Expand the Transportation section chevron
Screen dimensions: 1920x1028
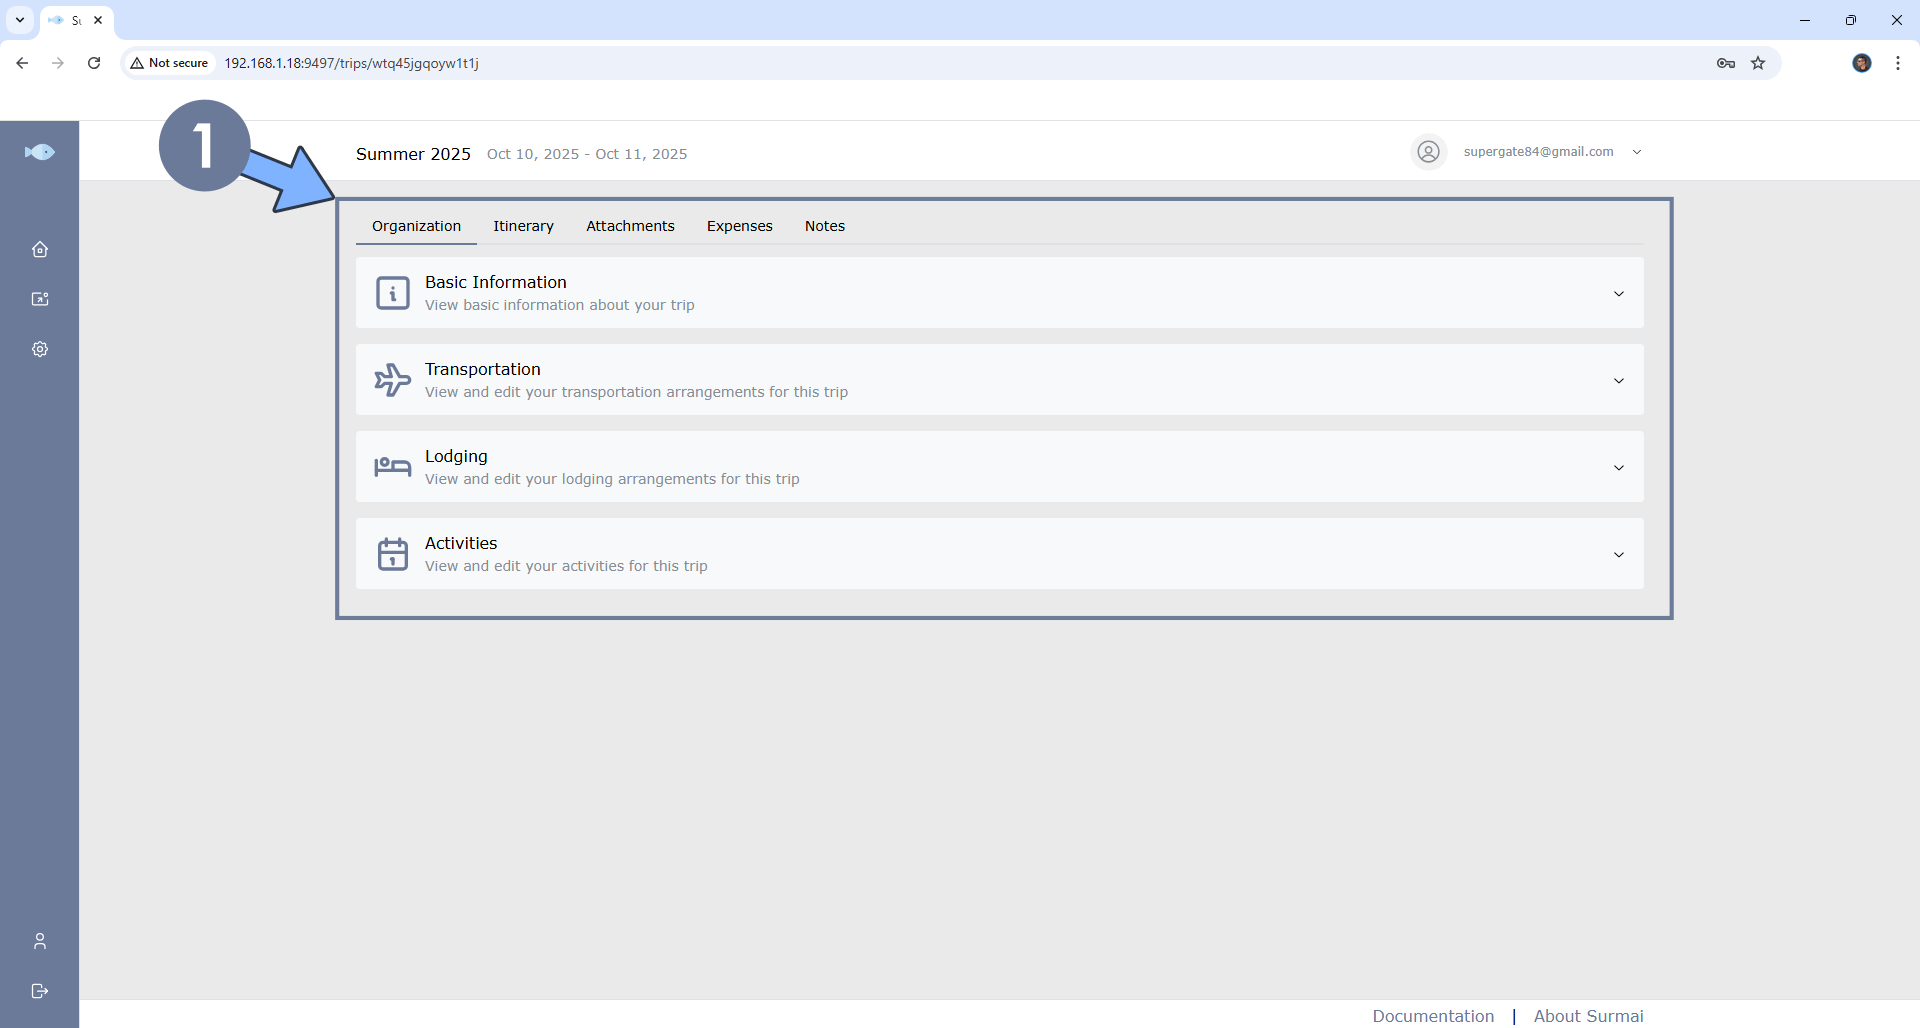[x=1618, y=381]
